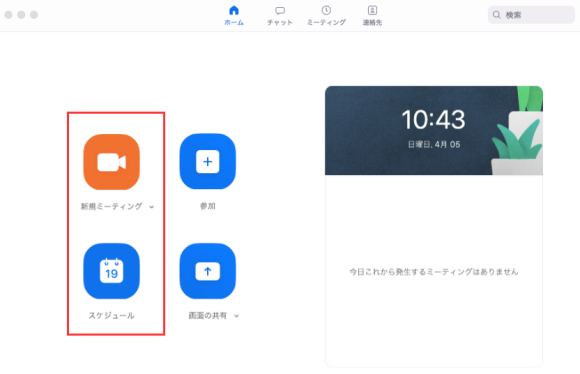Click the no upcoming meetings message

[434, 272]
